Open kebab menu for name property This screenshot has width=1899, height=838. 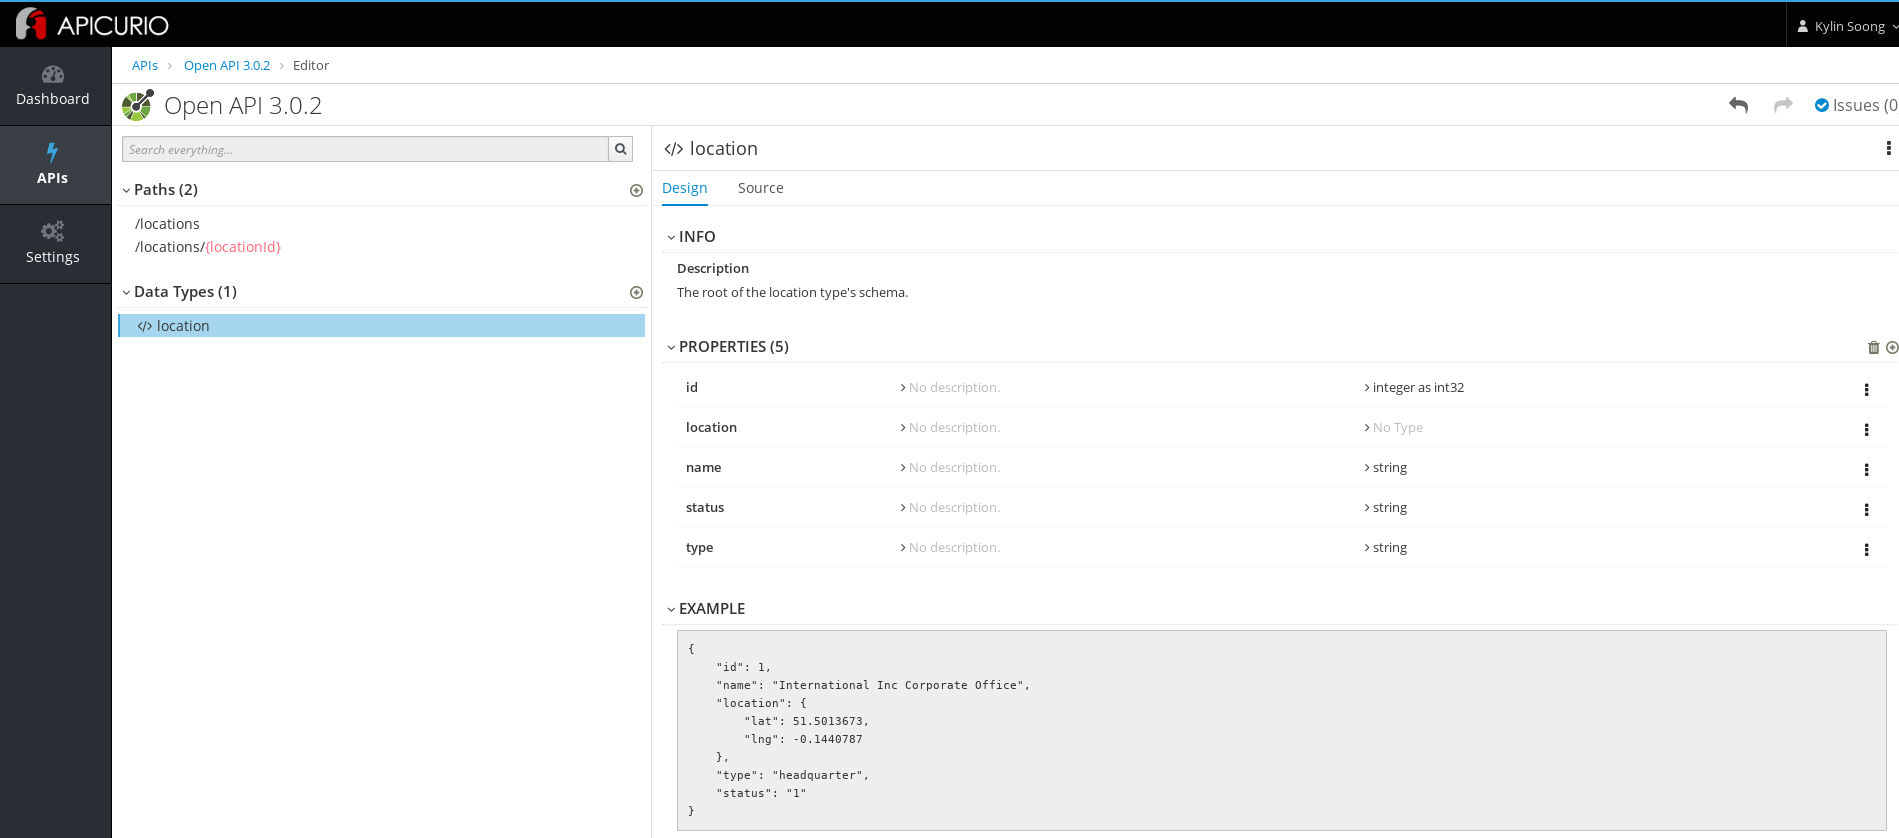[1866, 469]
